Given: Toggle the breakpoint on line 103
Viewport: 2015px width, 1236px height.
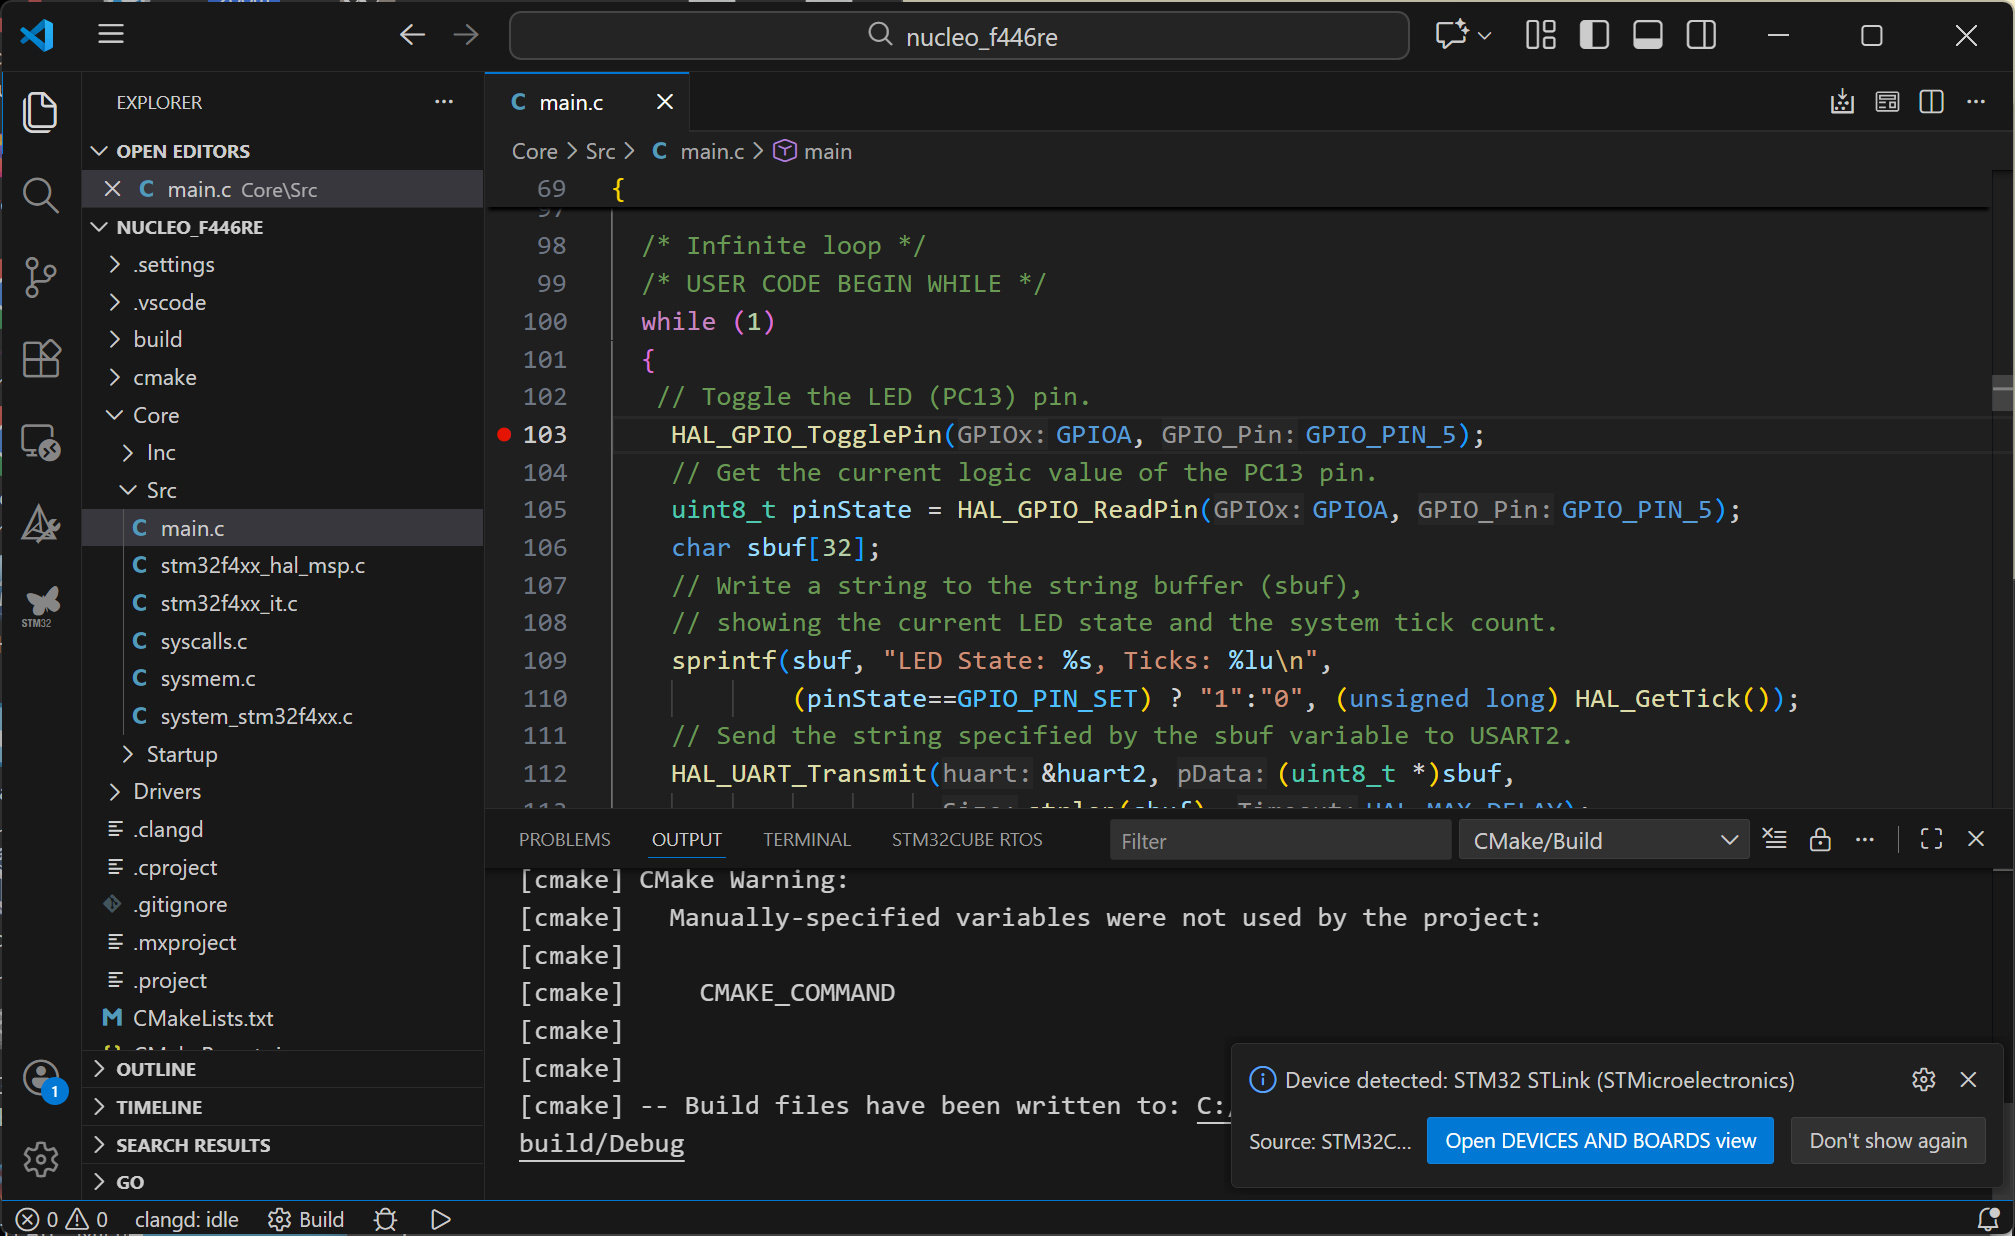Looking at the screenshot, I should 504,434.
